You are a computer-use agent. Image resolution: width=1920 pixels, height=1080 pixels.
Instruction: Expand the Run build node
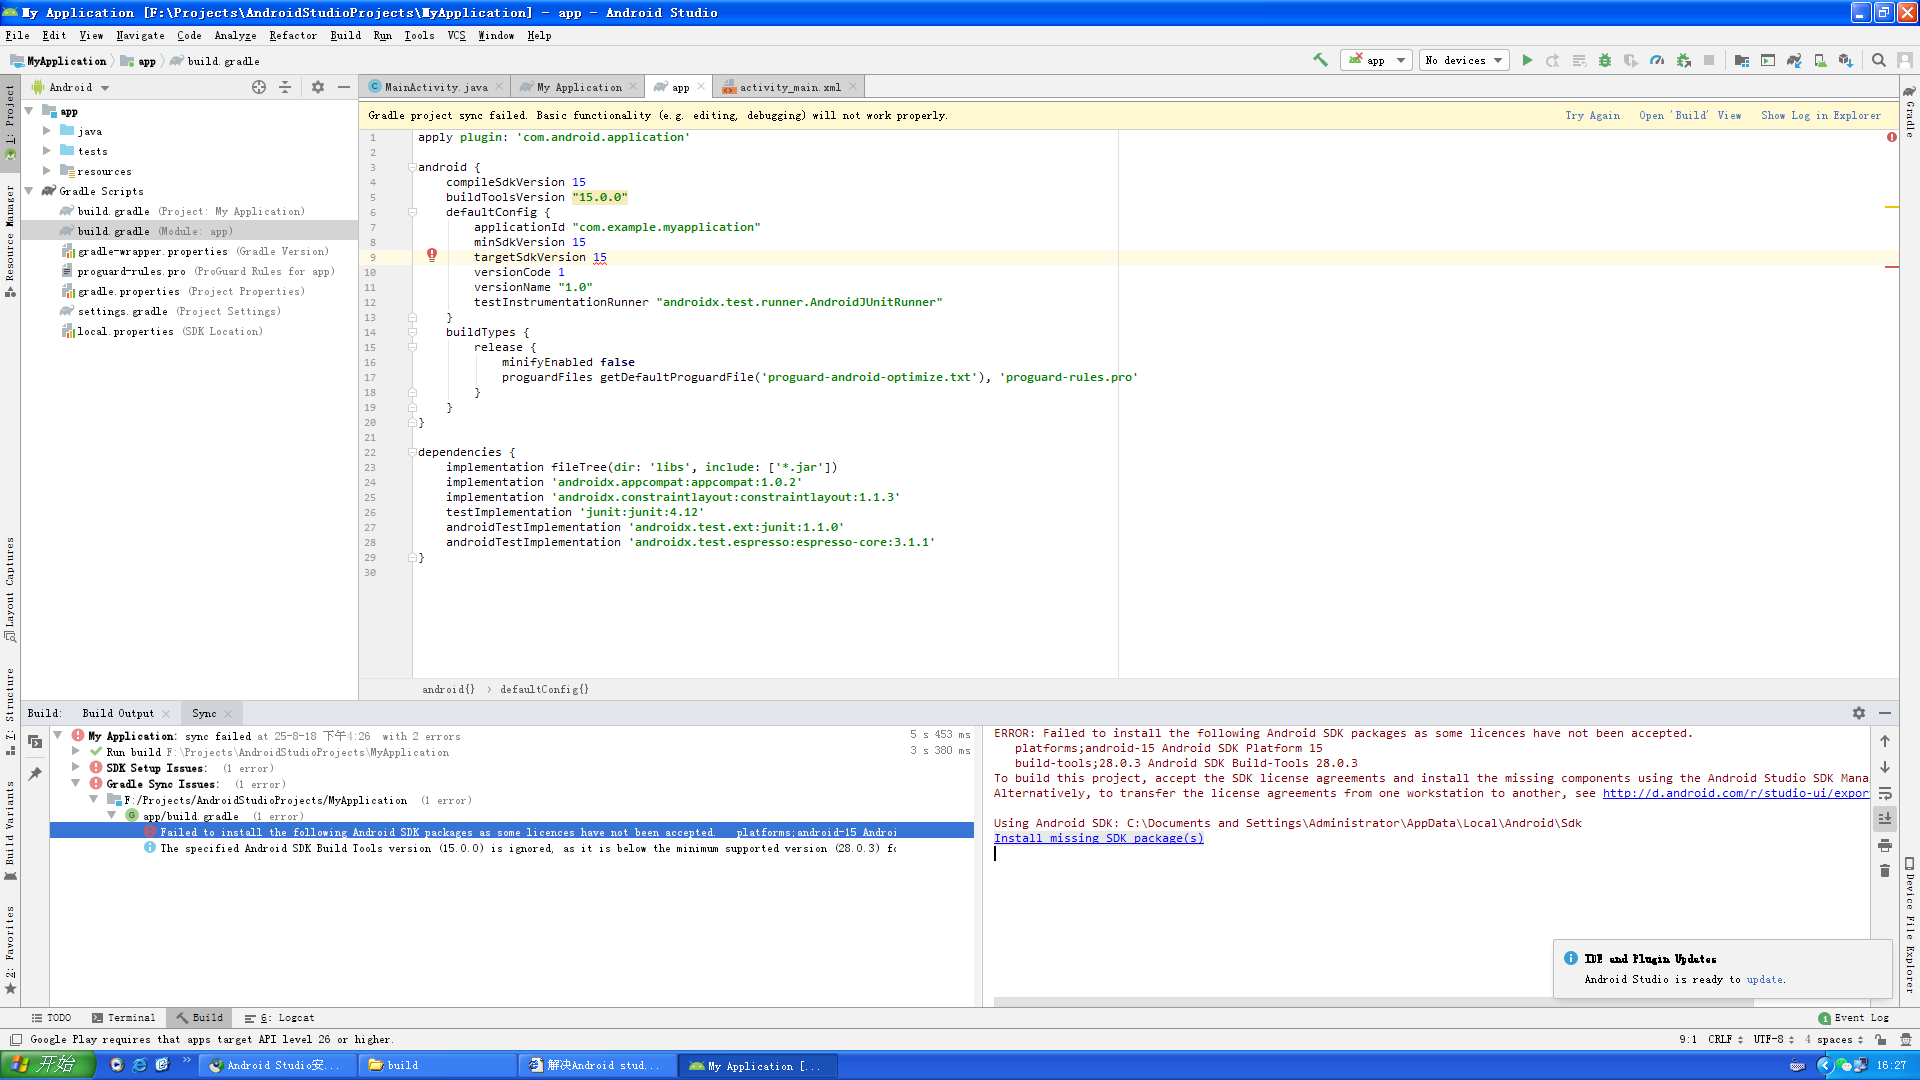(x=75, y=752)
